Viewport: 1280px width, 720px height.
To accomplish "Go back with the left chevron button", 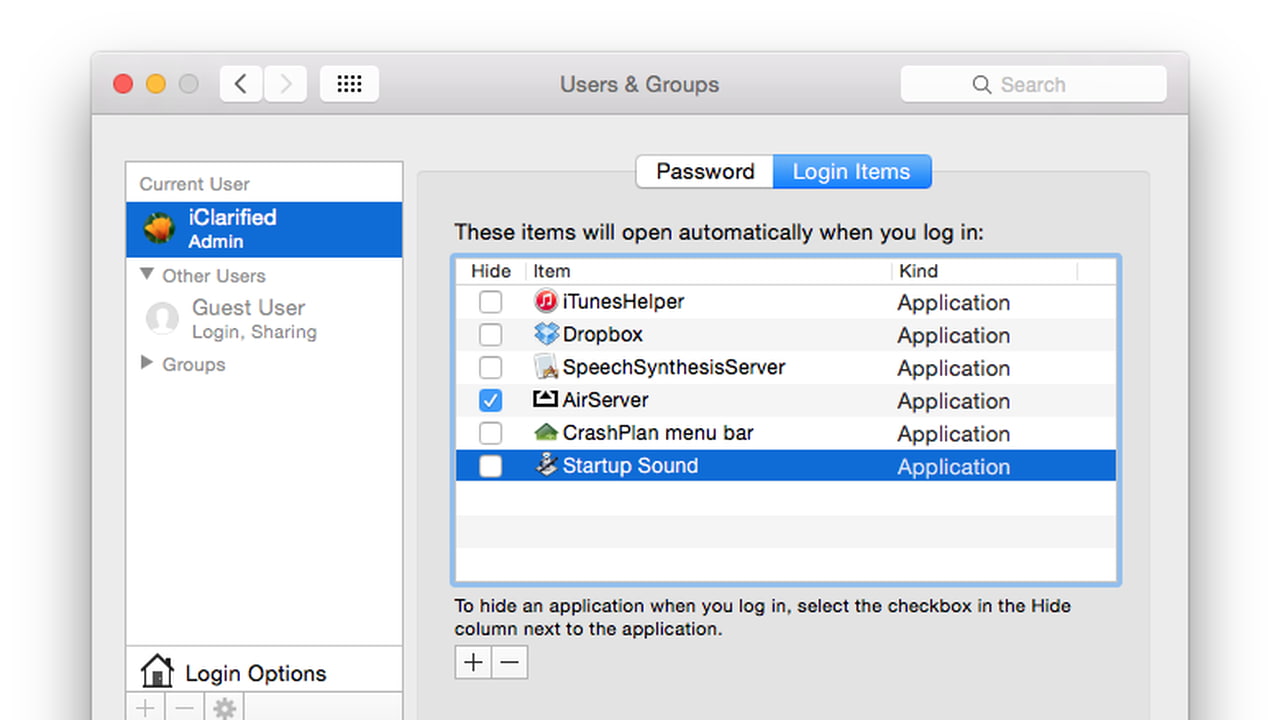I will (241, 84).
